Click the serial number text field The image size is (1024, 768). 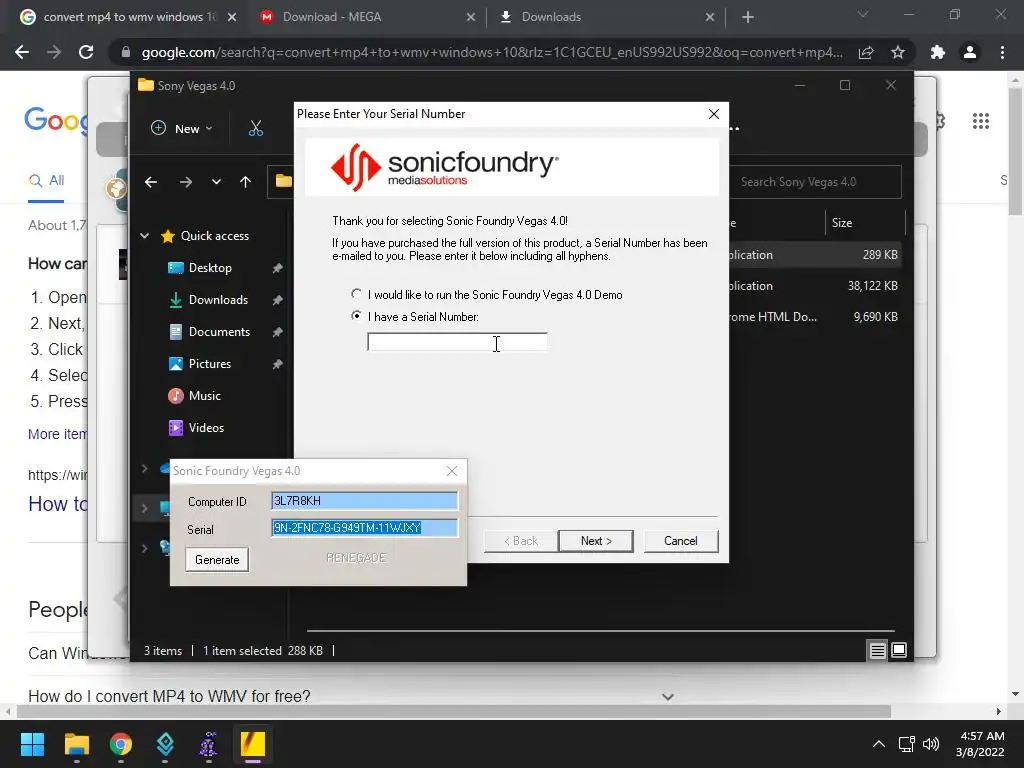457,342
